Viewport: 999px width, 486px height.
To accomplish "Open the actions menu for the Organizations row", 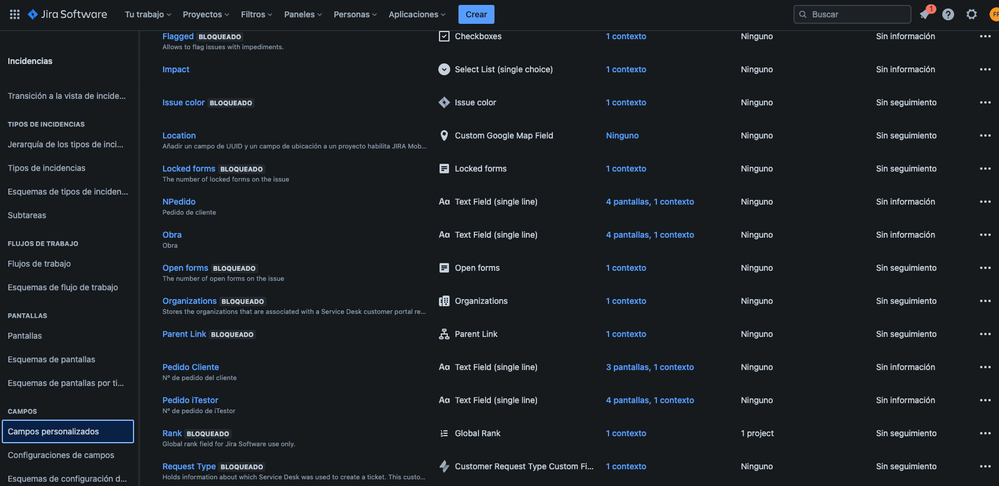I will [x=985, y=301].
